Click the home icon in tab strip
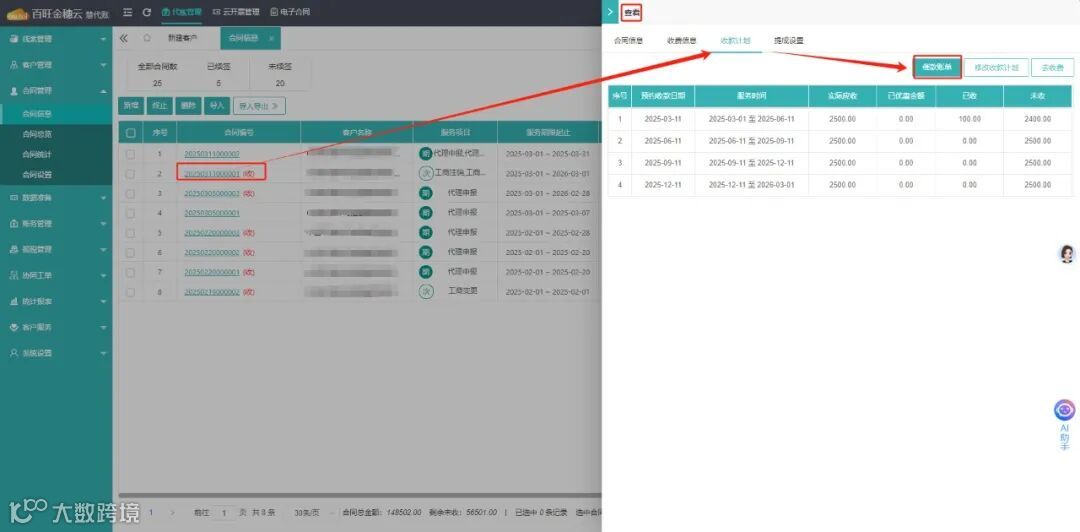The width and height of the screenshot is (1080, 532). (147, 39)
